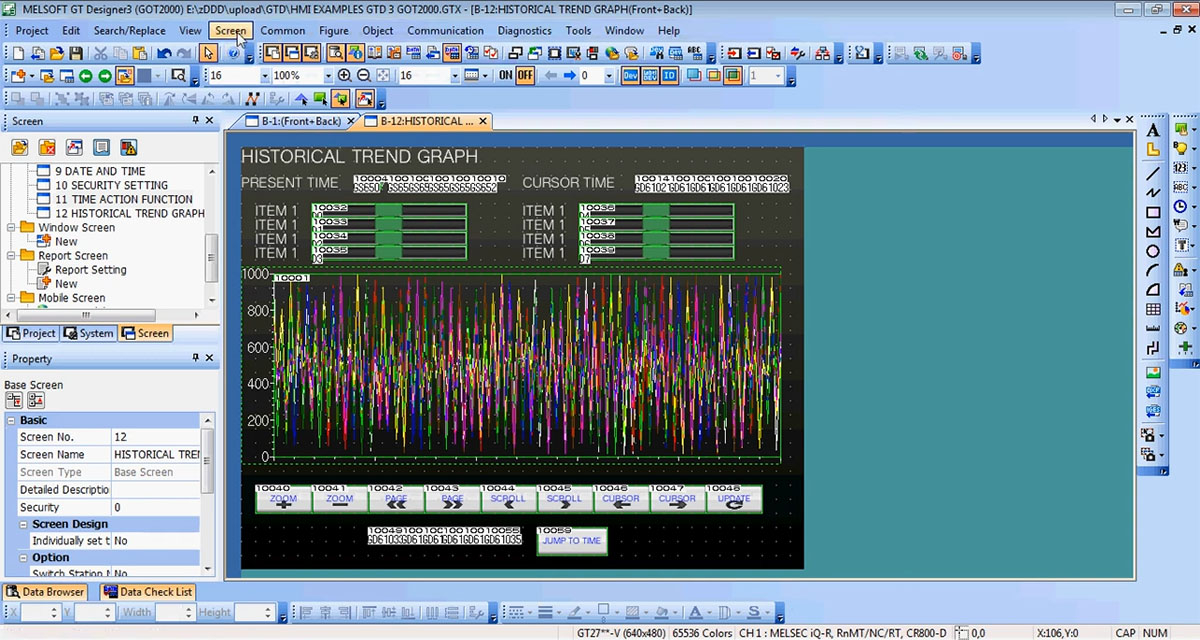Click the blue next device arrow icon

570,76
